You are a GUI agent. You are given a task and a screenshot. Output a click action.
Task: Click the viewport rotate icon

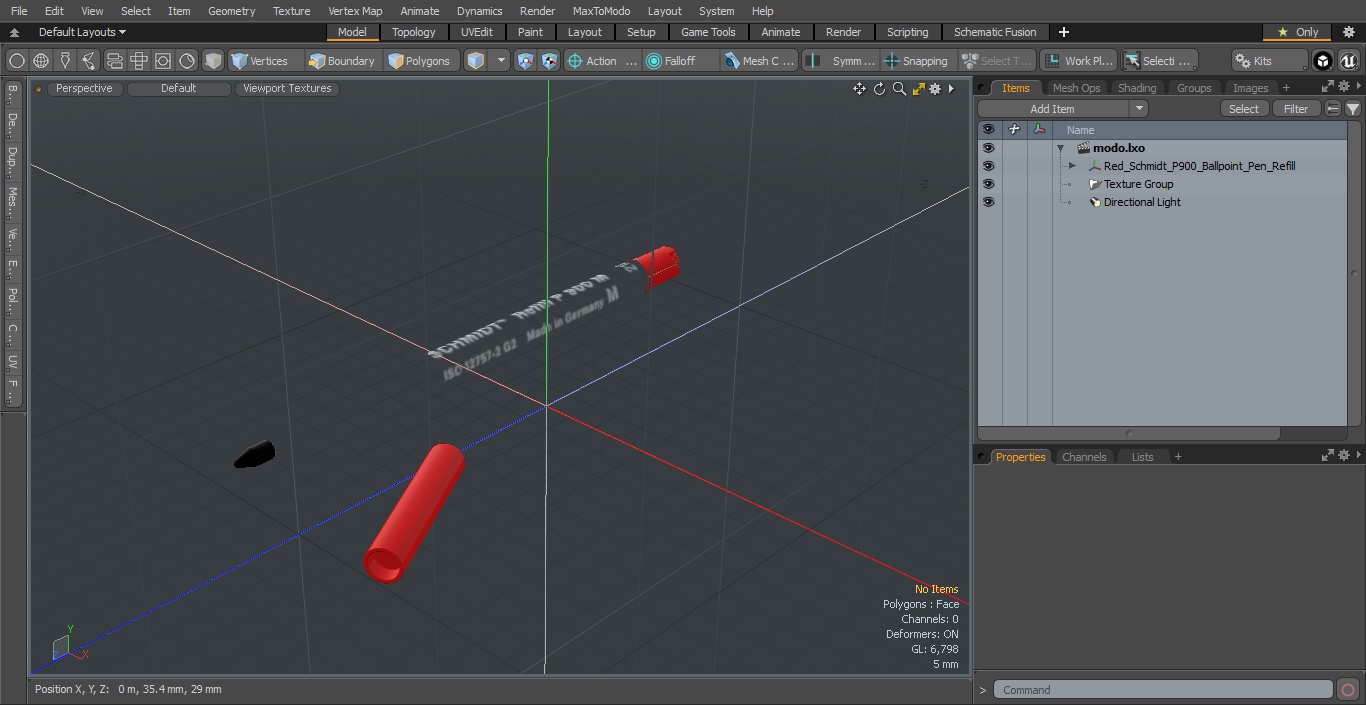879,89
